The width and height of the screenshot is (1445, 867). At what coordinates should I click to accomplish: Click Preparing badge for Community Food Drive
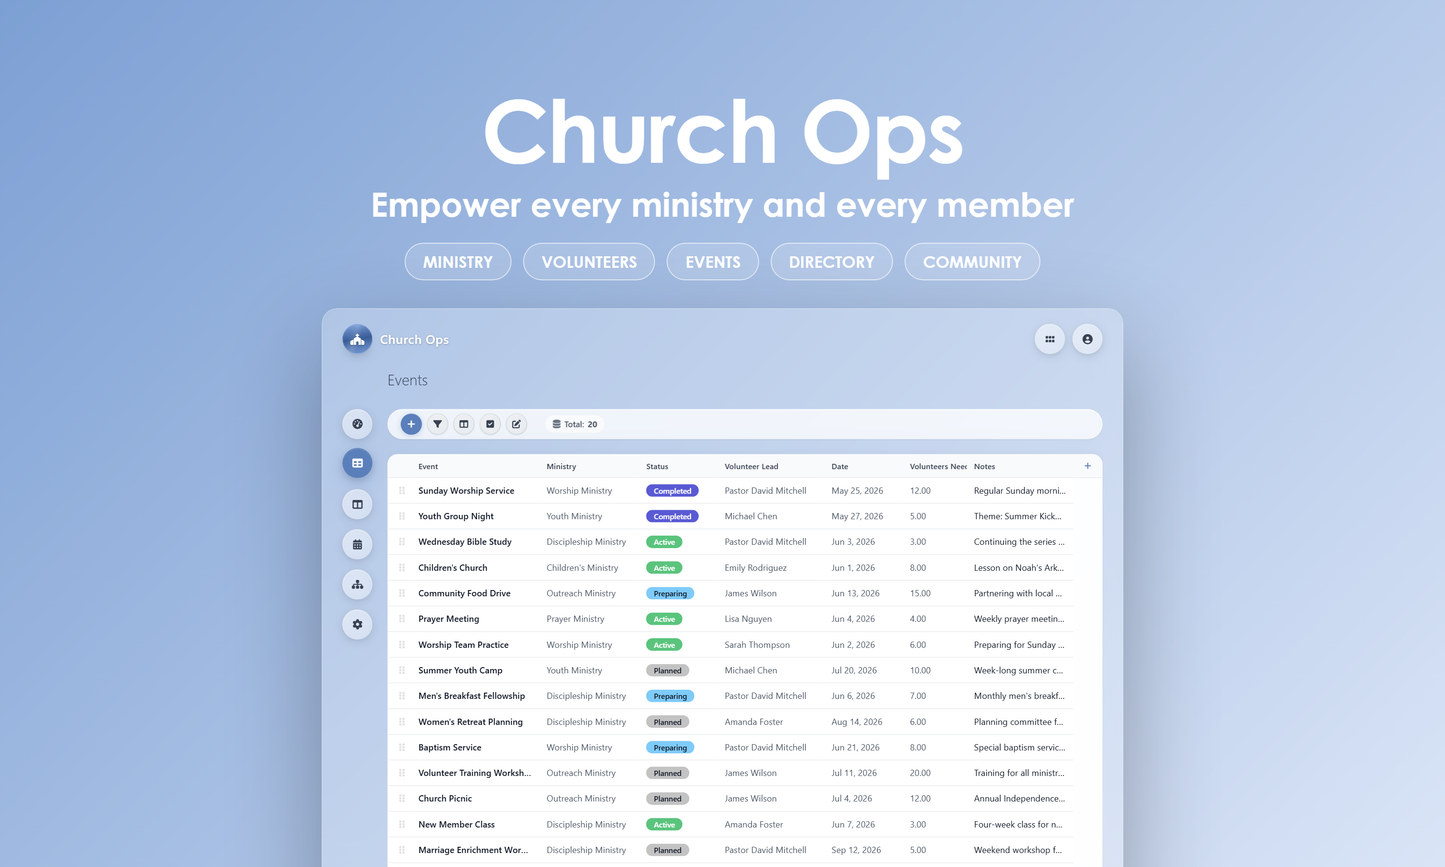click(670, 593)
